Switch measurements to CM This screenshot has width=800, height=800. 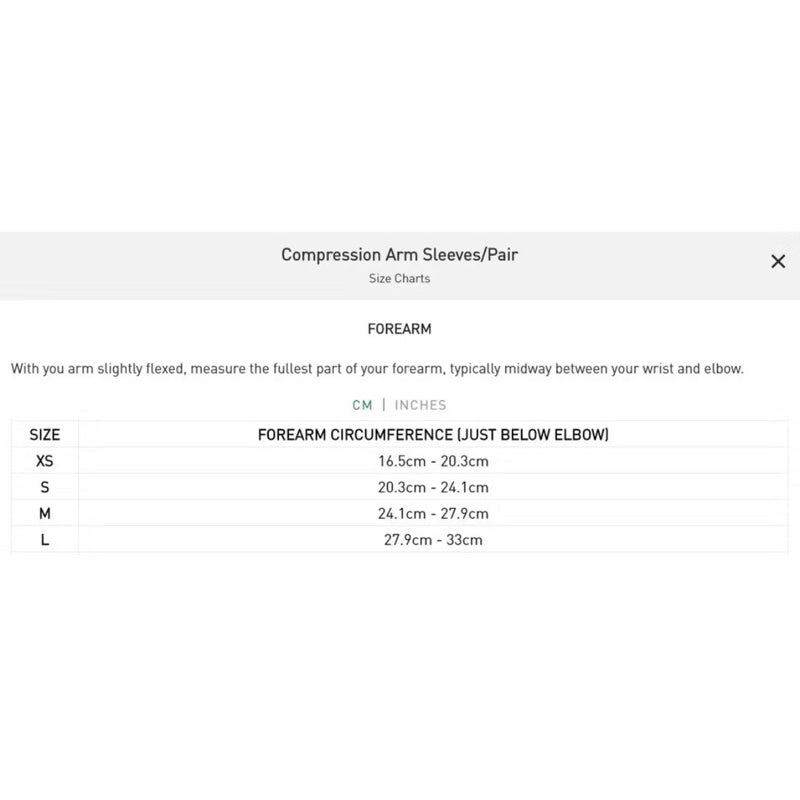[x=362, y=405]
